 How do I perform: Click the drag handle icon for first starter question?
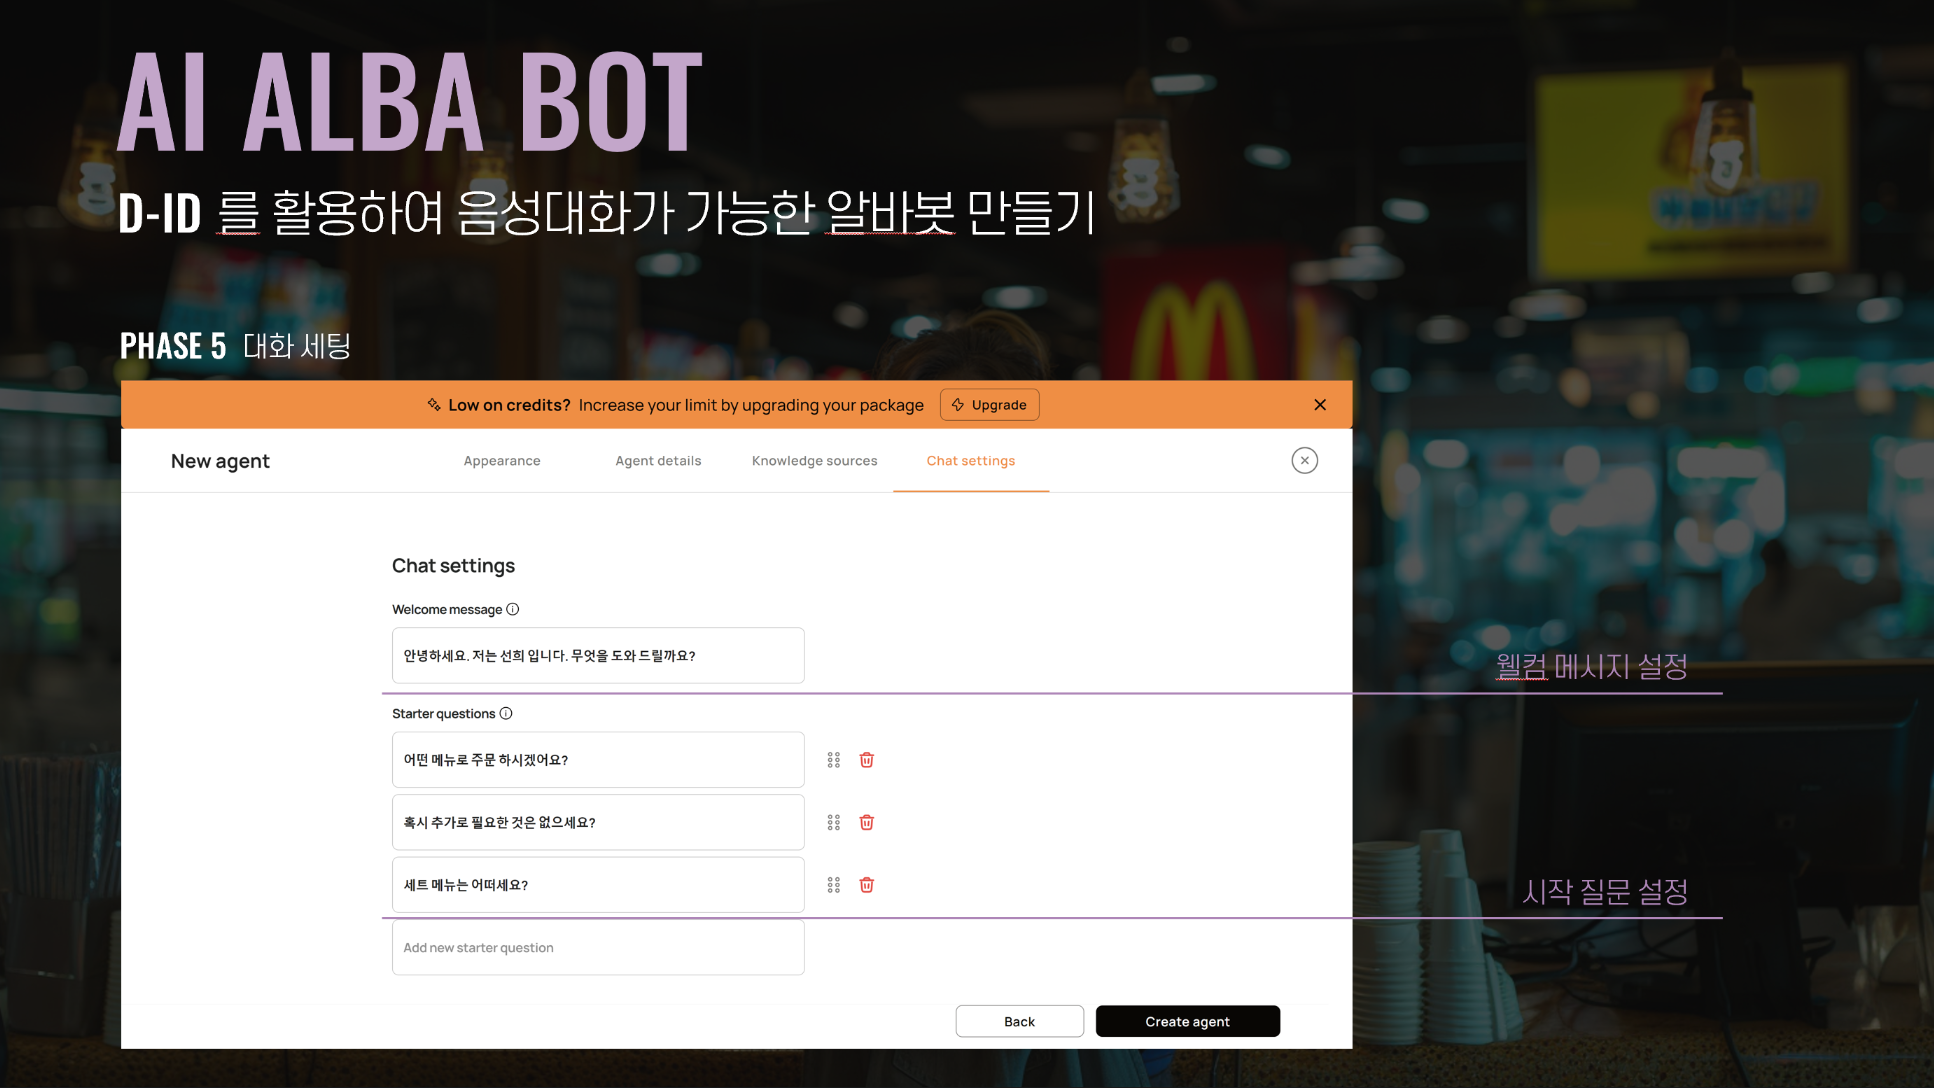[833, 760]
